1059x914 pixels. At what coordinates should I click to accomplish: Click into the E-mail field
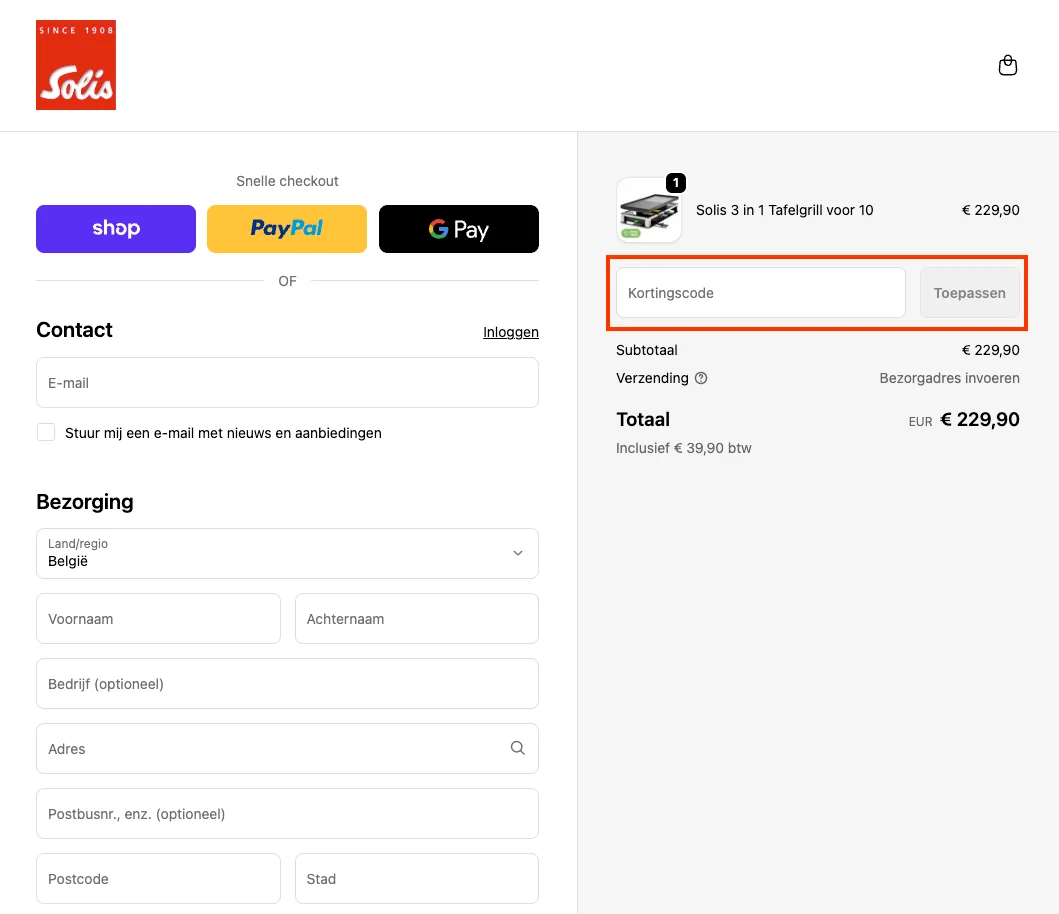(287, 383)
